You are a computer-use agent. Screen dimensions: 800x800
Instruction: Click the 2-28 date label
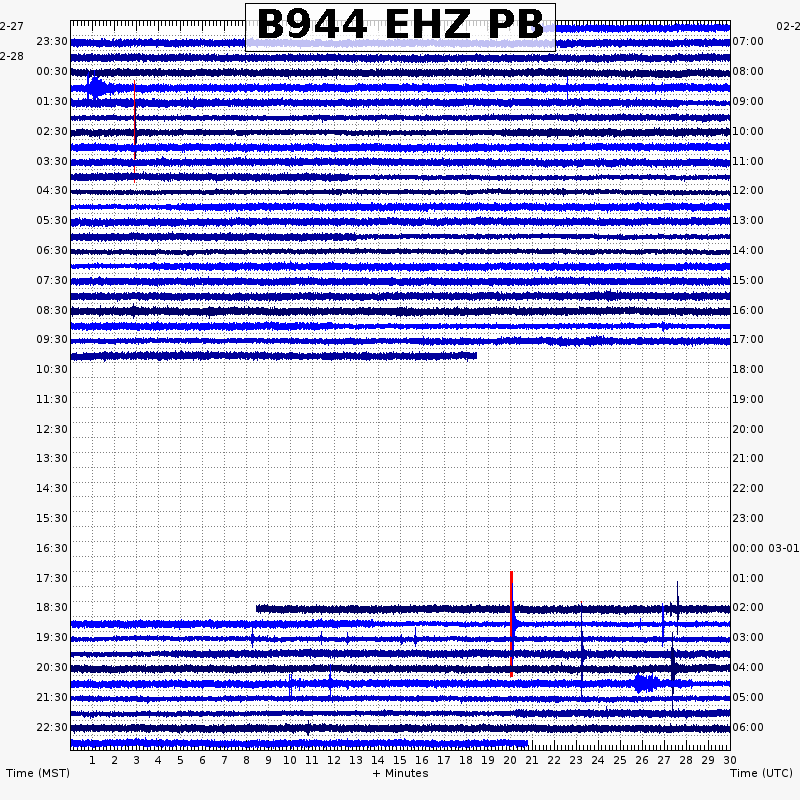[x=12, y=57]
